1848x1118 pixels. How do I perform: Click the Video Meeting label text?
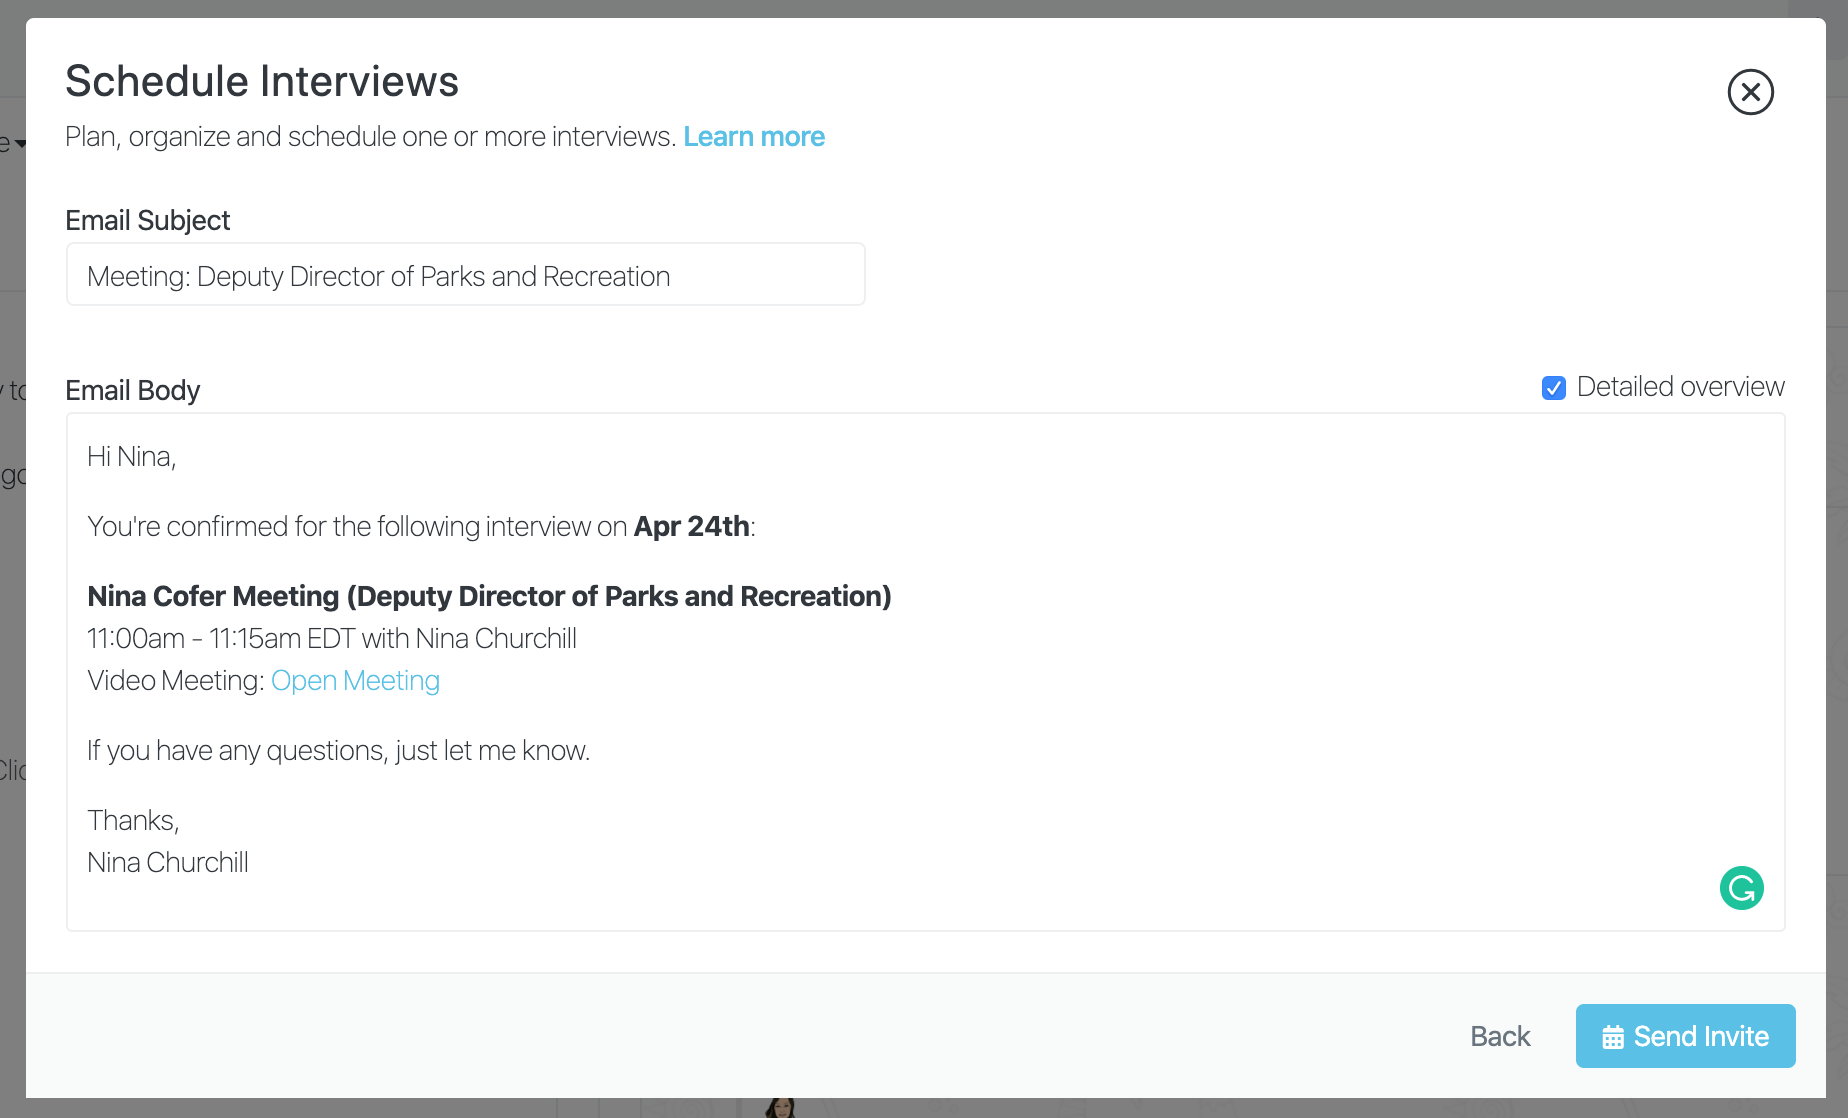(175, 681)
